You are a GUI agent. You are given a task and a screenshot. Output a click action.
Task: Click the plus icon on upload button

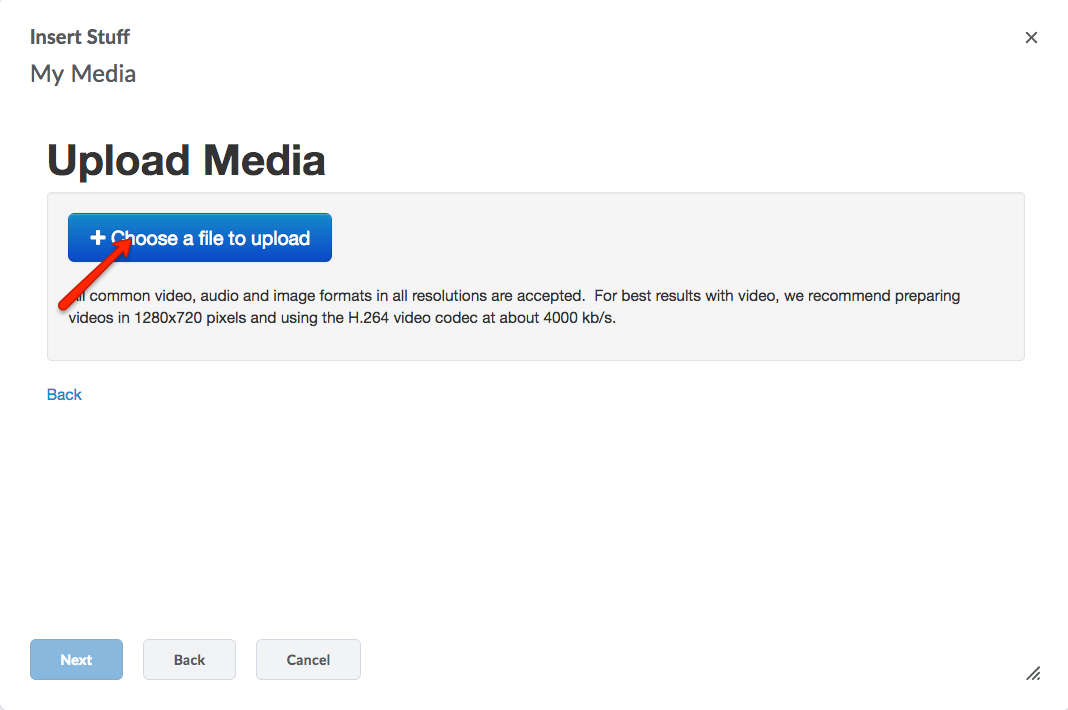point(97,238)
